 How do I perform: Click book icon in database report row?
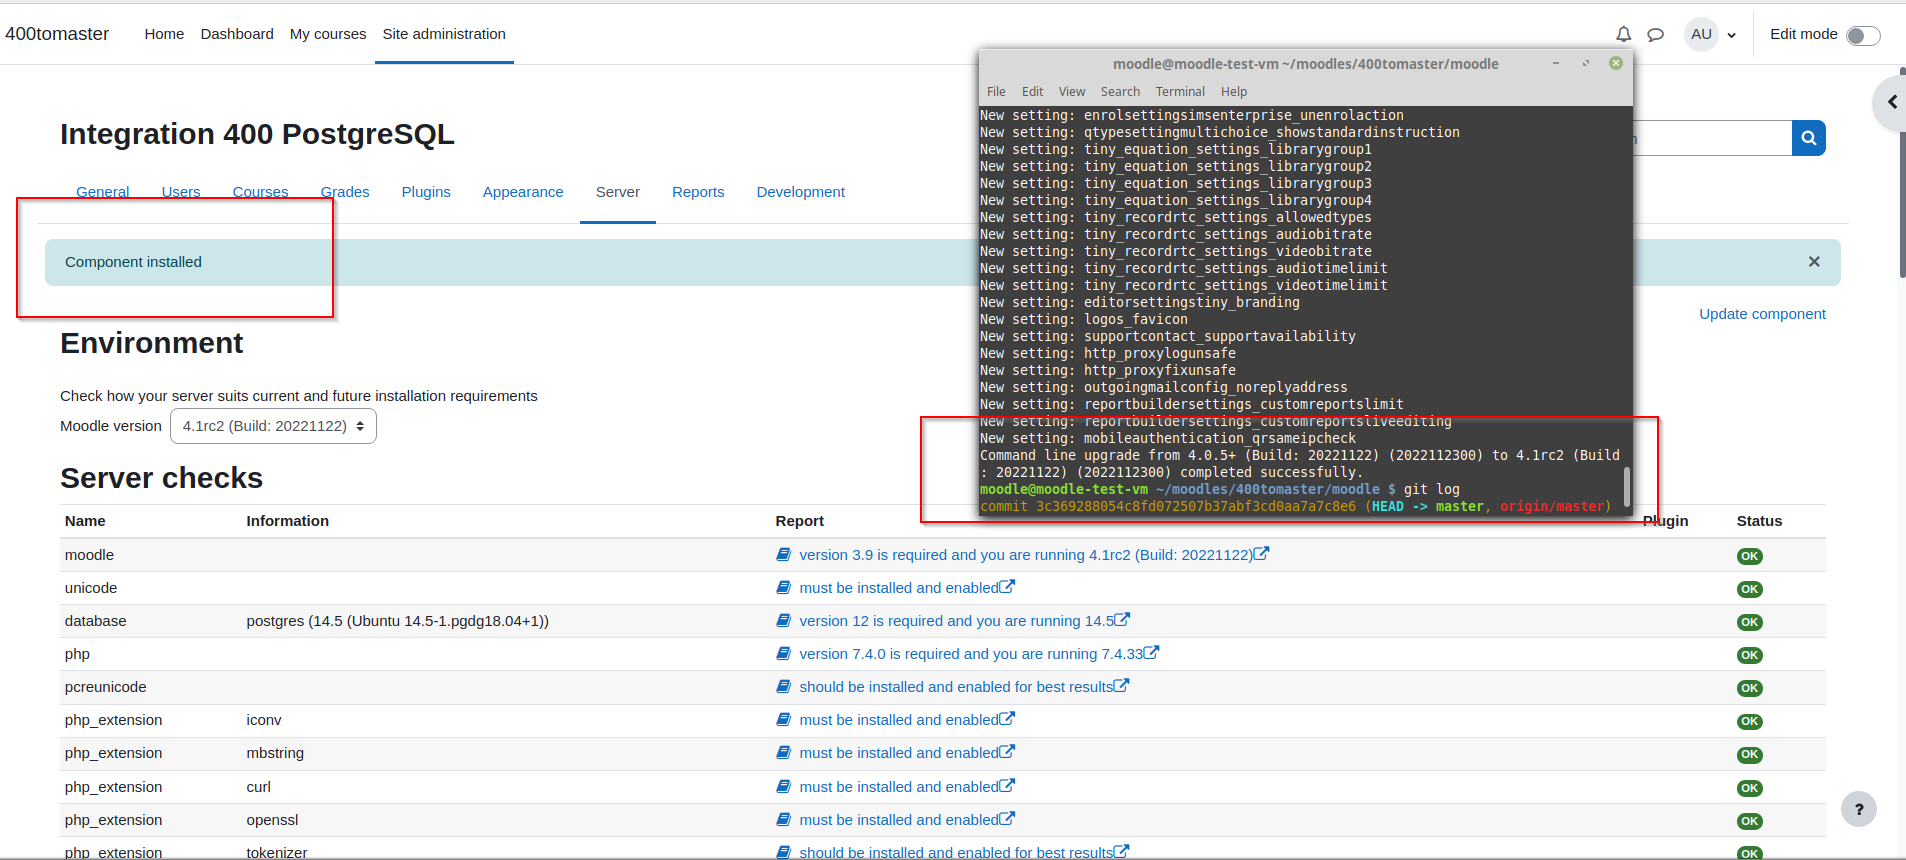pos(784,620)
